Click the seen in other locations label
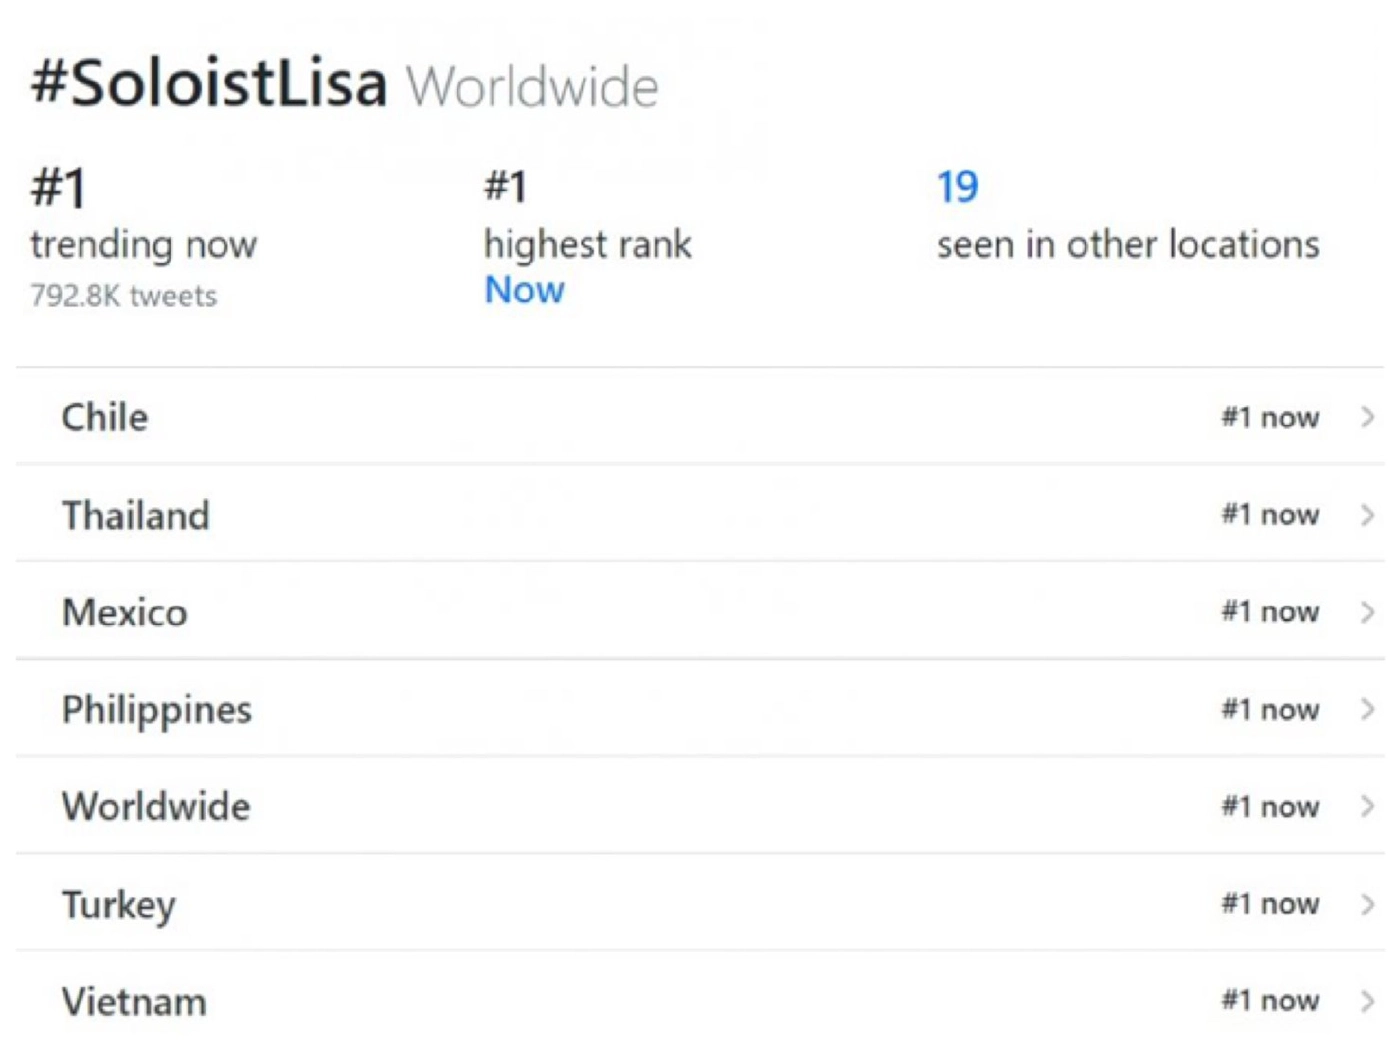1400x1050 pixels. (1128, 244)
